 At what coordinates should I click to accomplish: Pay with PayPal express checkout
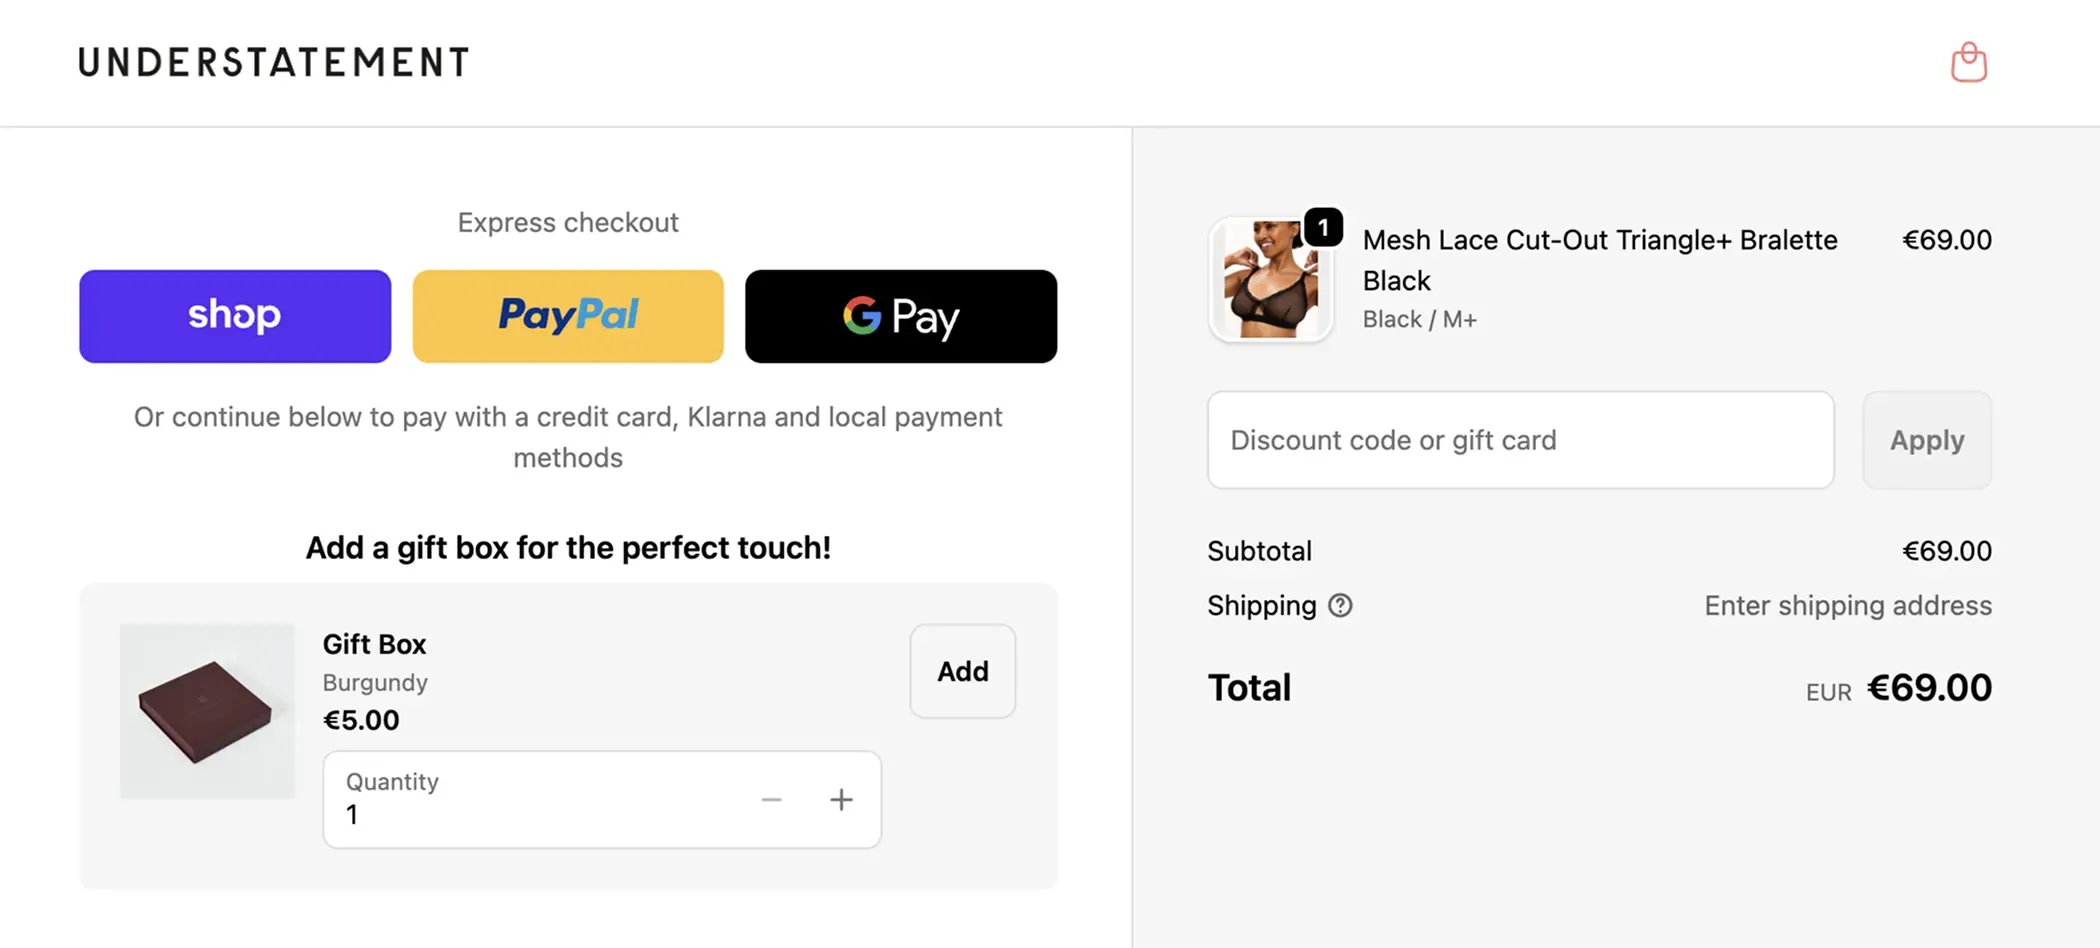567,316
